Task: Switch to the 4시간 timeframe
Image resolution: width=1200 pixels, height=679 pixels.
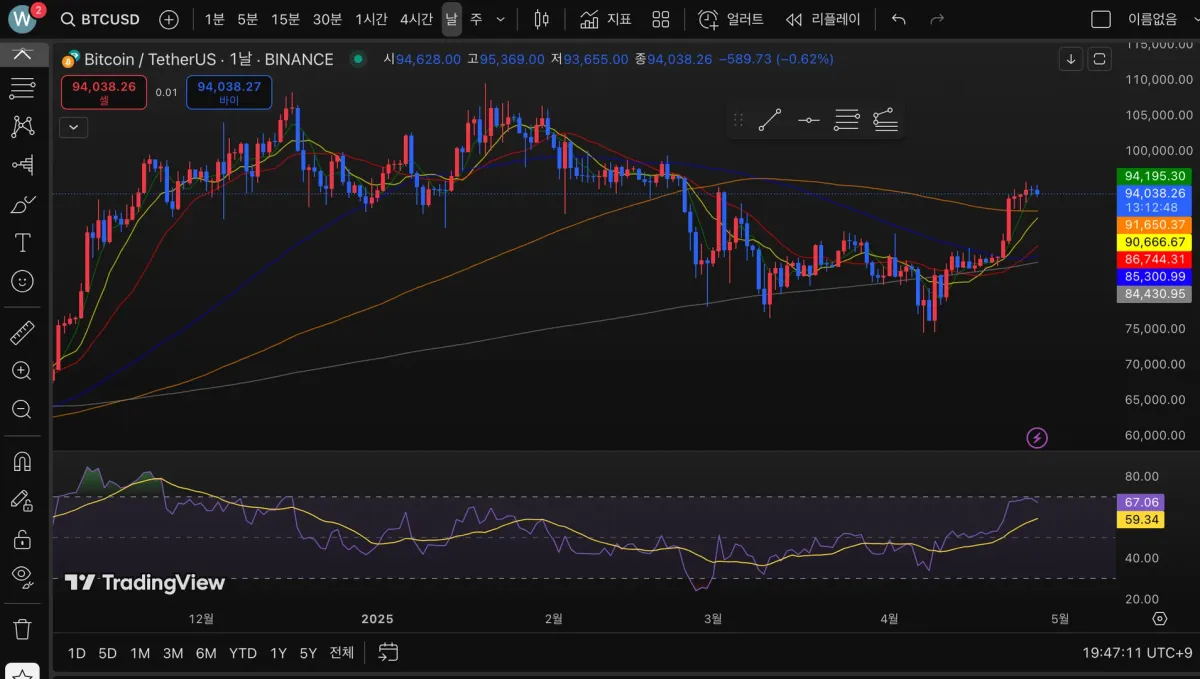Action: click(416, 19)
